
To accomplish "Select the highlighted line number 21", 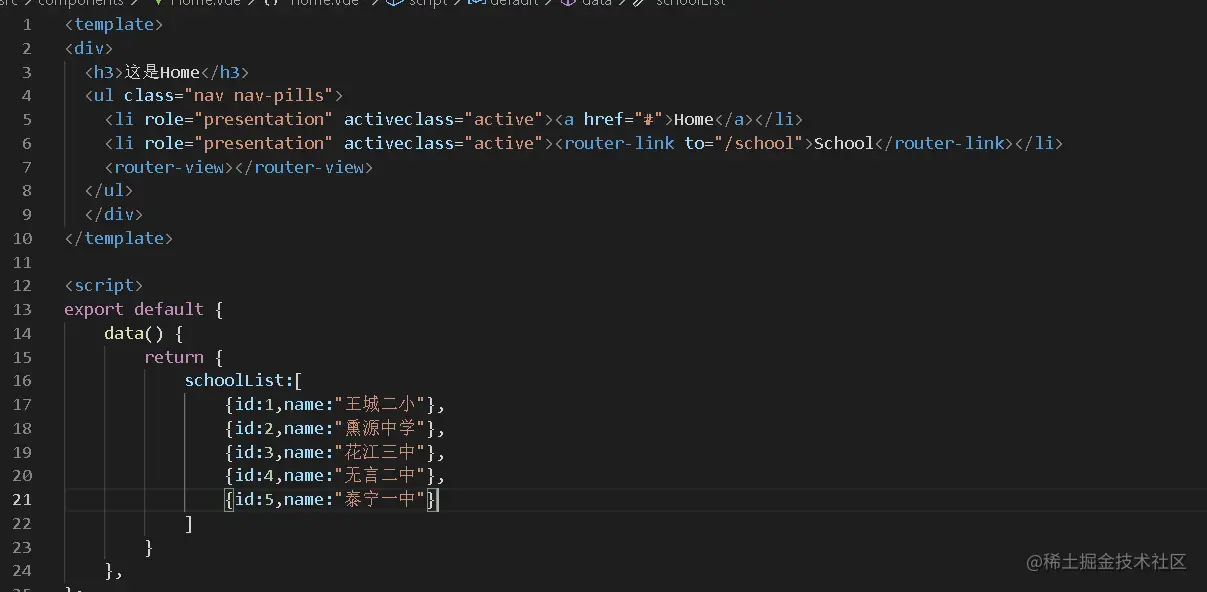I will pyautogui.click(x=22, y=499).
